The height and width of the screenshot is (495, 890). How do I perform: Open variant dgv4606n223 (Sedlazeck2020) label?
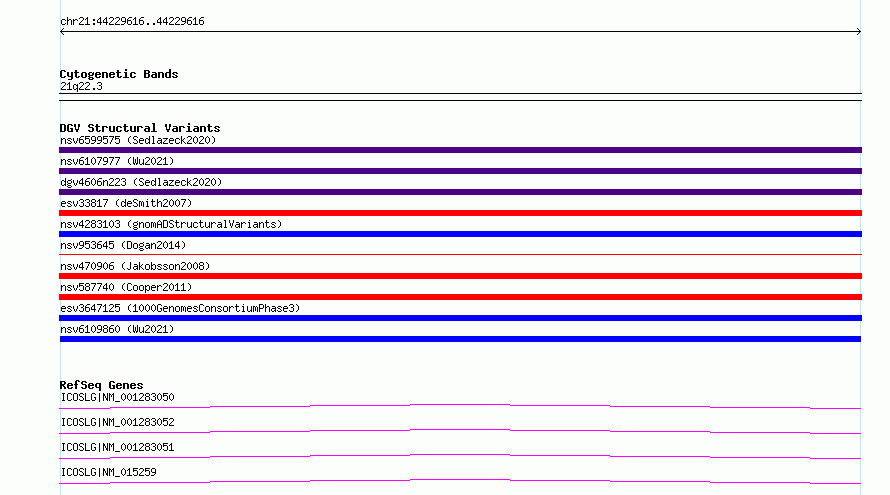[141, 182]
